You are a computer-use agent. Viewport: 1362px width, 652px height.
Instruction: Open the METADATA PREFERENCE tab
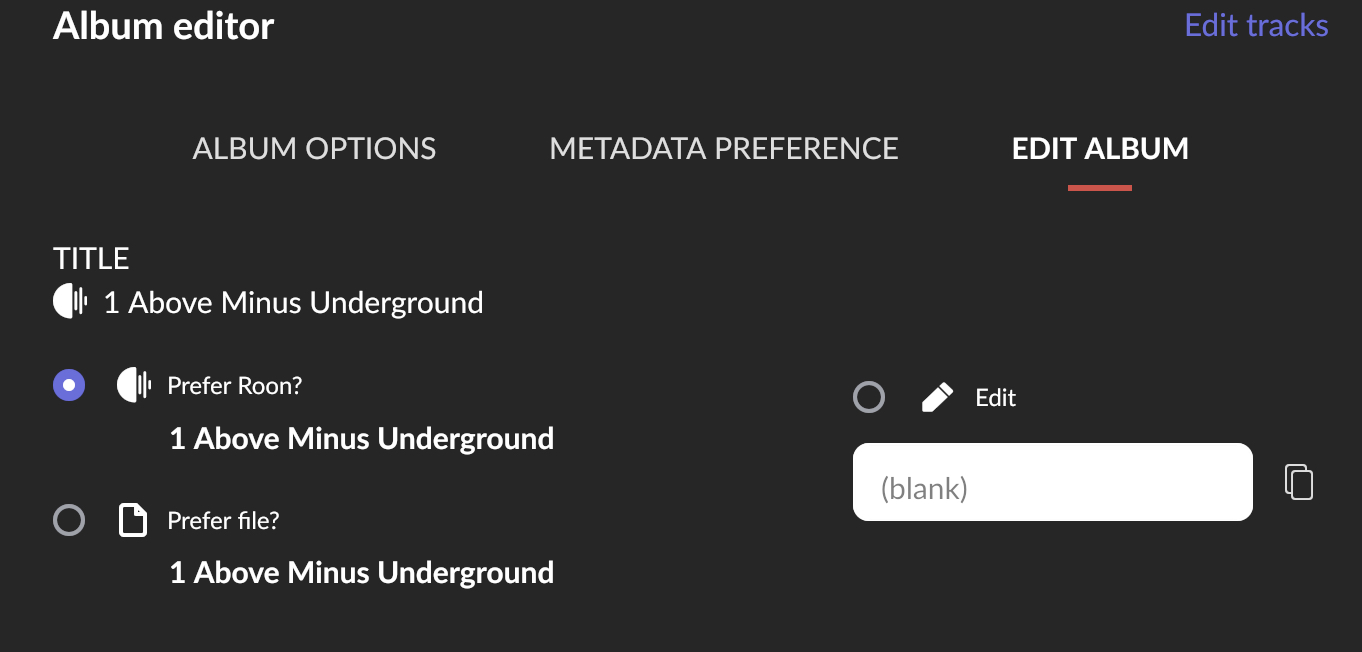pyautogui.click(x=723, y=148)
